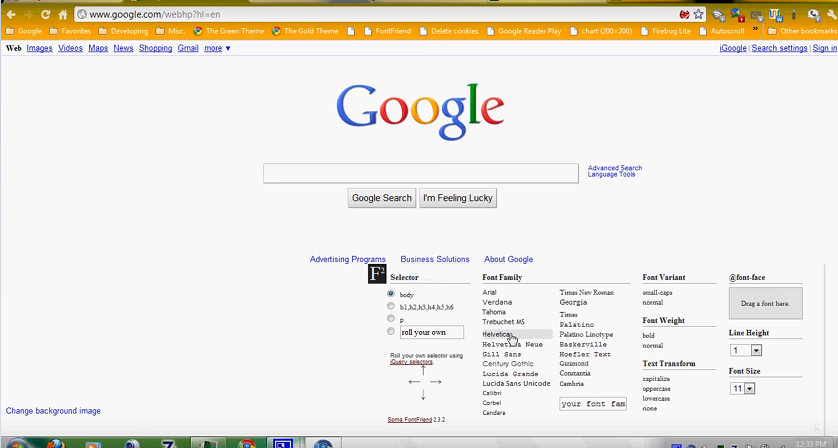Select the 'roll your own' radio button
The width and height of the screenshot is (838, 448).
391,331
